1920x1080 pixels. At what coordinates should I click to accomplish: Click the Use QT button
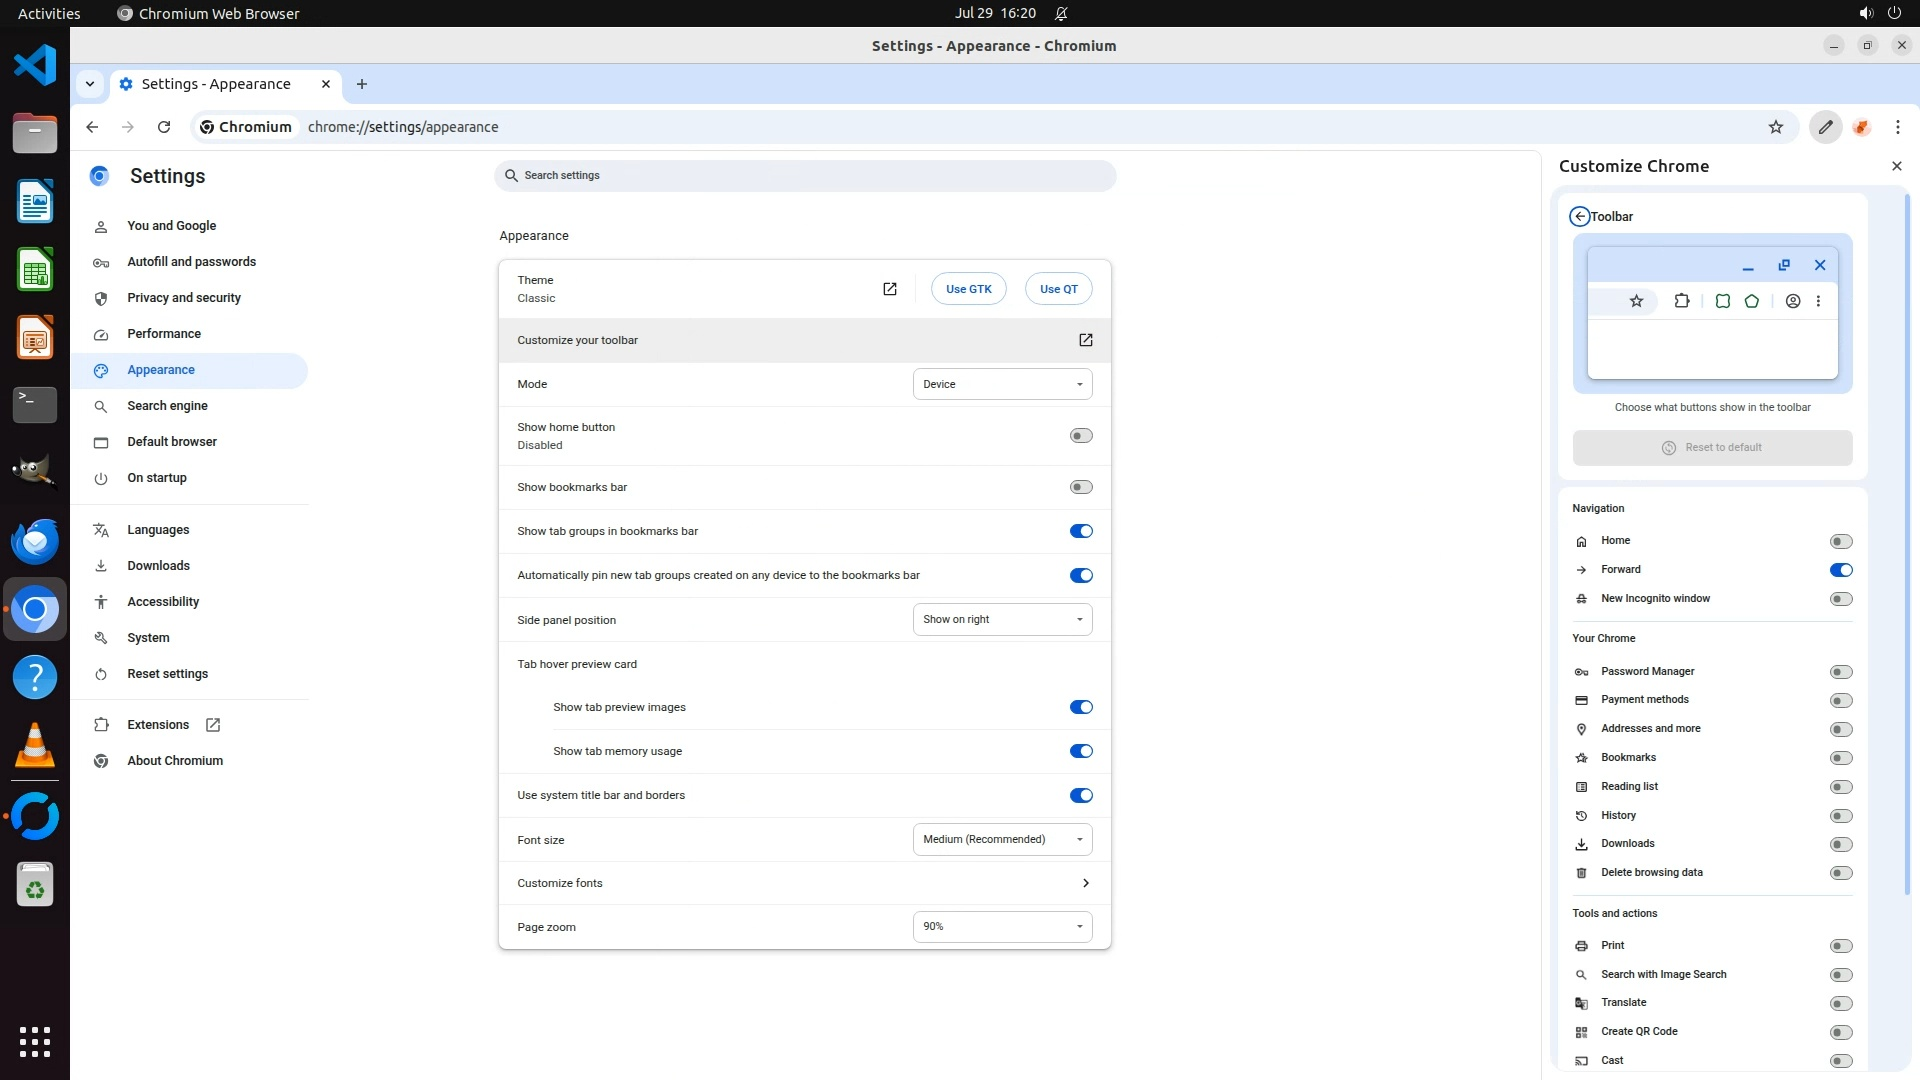click(1058, 289)
